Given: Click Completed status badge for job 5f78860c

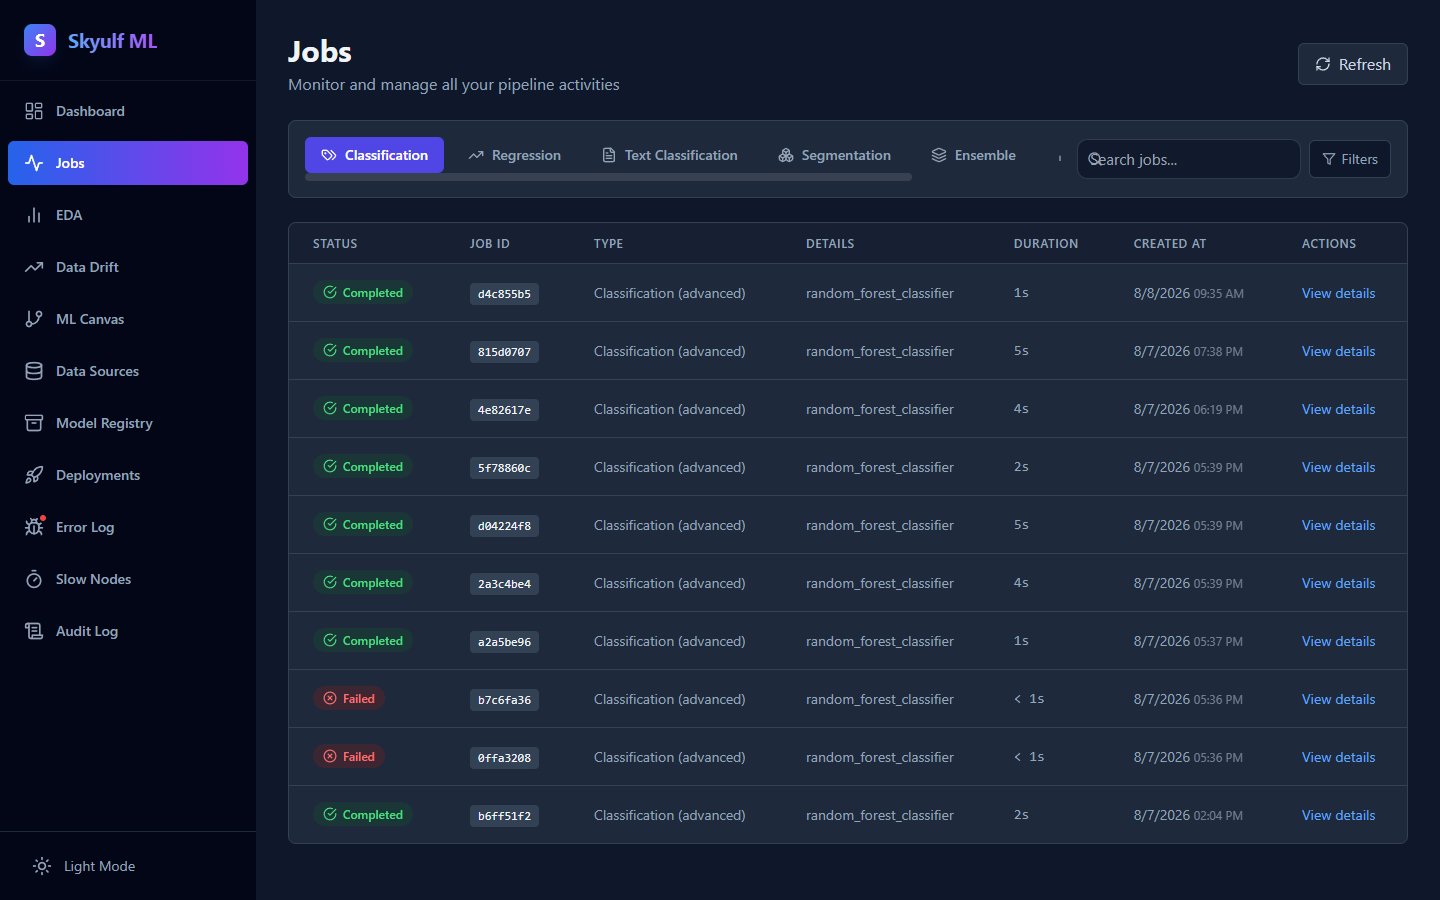Looking at the screenshot, I should (x=363, y=467).
